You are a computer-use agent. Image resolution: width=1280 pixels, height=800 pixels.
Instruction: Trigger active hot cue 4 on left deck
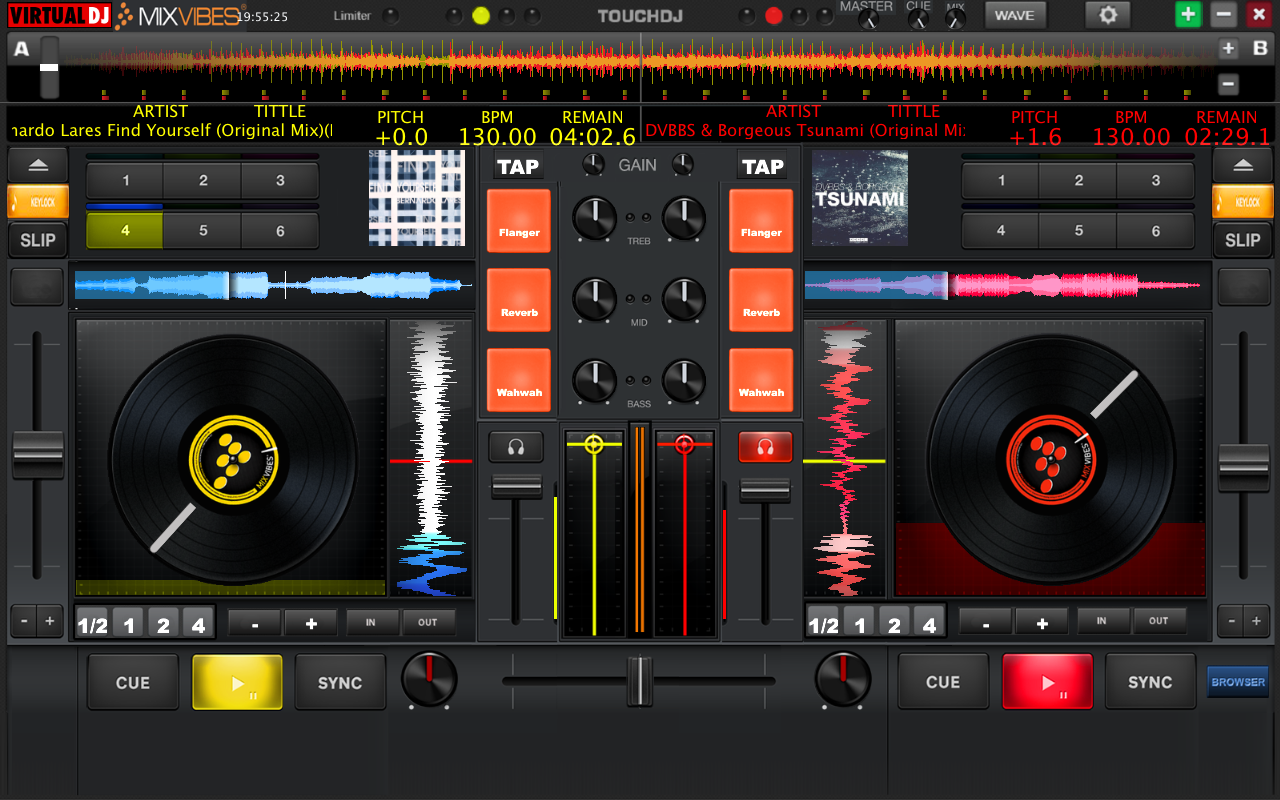point(125,231)
